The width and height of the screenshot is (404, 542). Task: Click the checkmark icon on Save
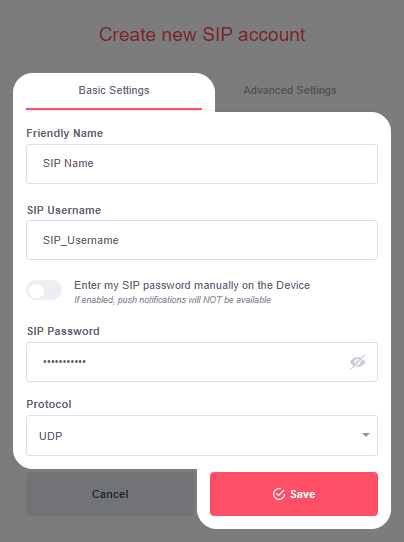coord(279,494)
